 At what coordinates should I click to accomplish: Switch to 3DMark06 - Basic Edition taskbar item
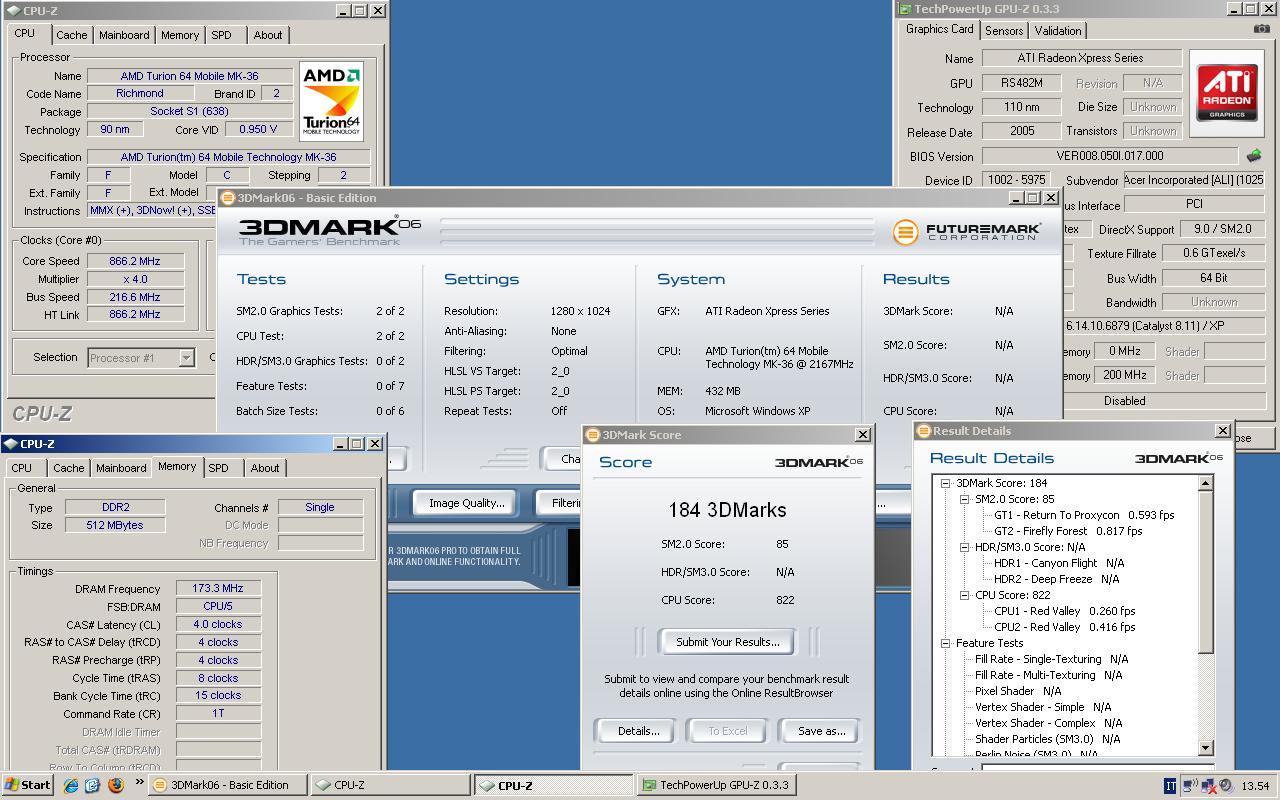[x=229, y=785]
